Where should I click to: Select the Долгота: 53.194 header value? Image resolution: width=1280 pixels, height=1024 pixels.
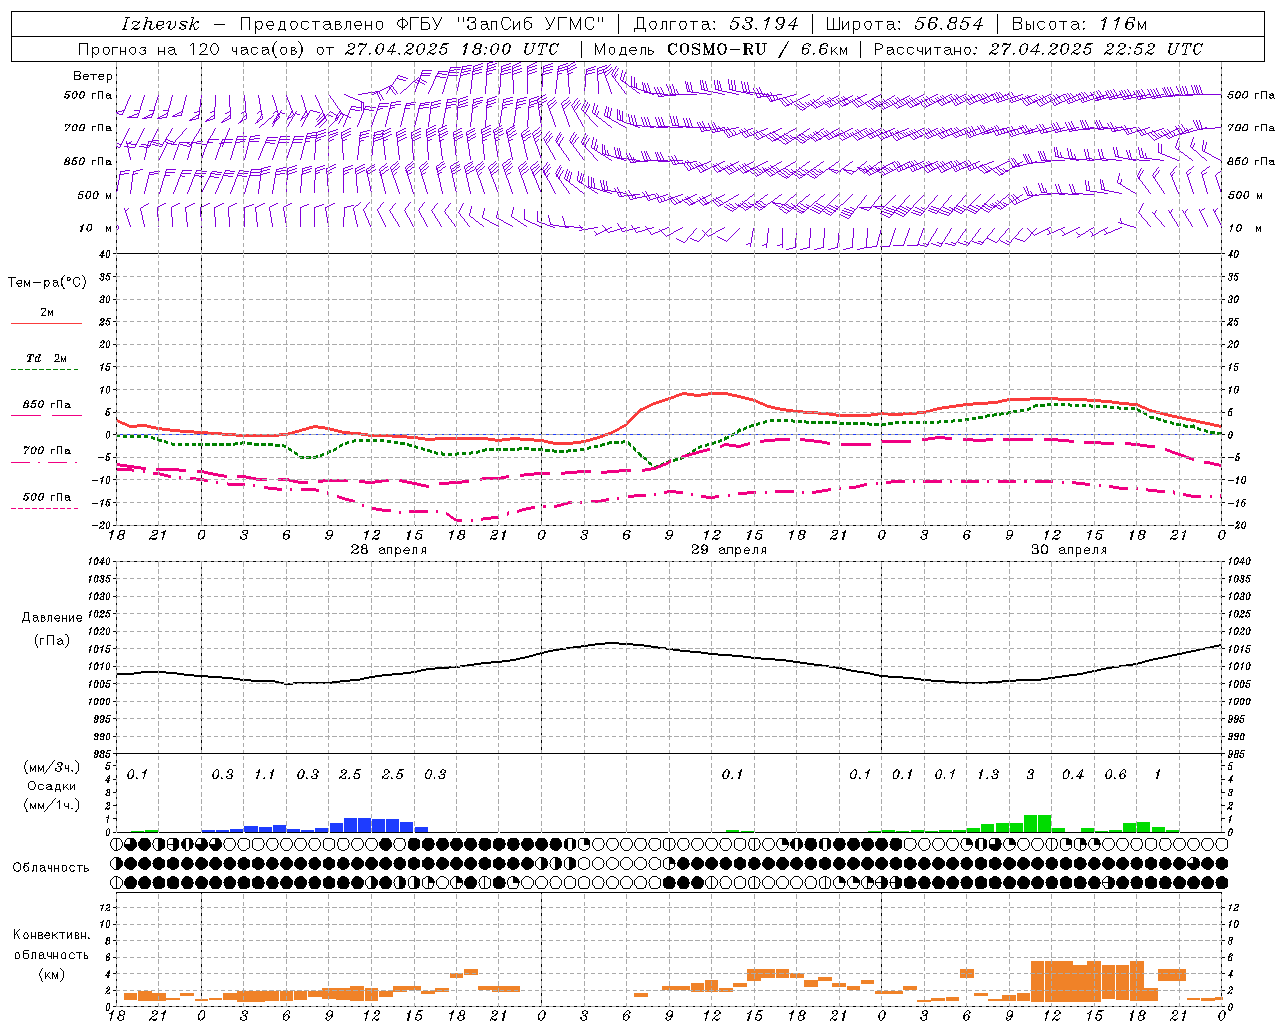[716, 24]
